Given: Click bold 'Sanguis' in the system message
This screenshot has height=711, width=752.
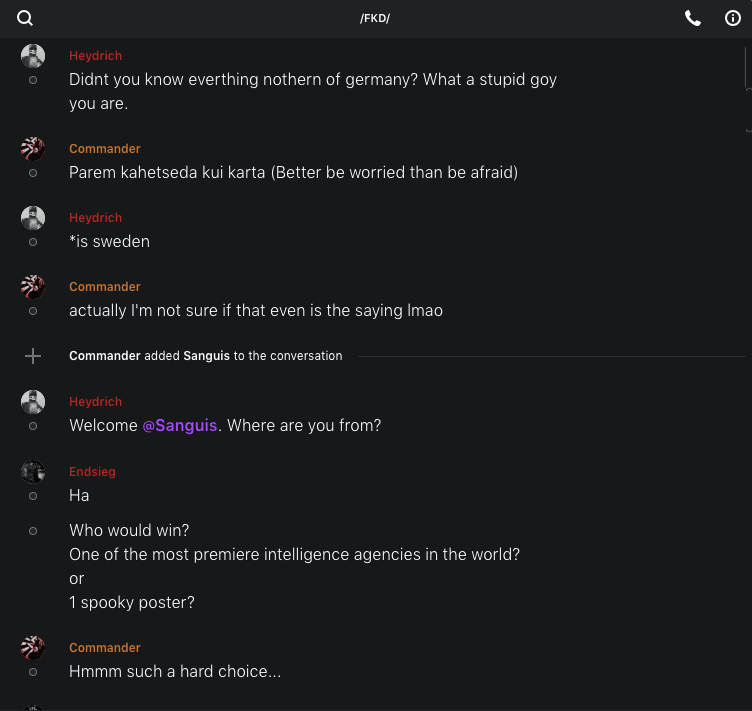Looking at the screenshot, I should click(206, 356).
